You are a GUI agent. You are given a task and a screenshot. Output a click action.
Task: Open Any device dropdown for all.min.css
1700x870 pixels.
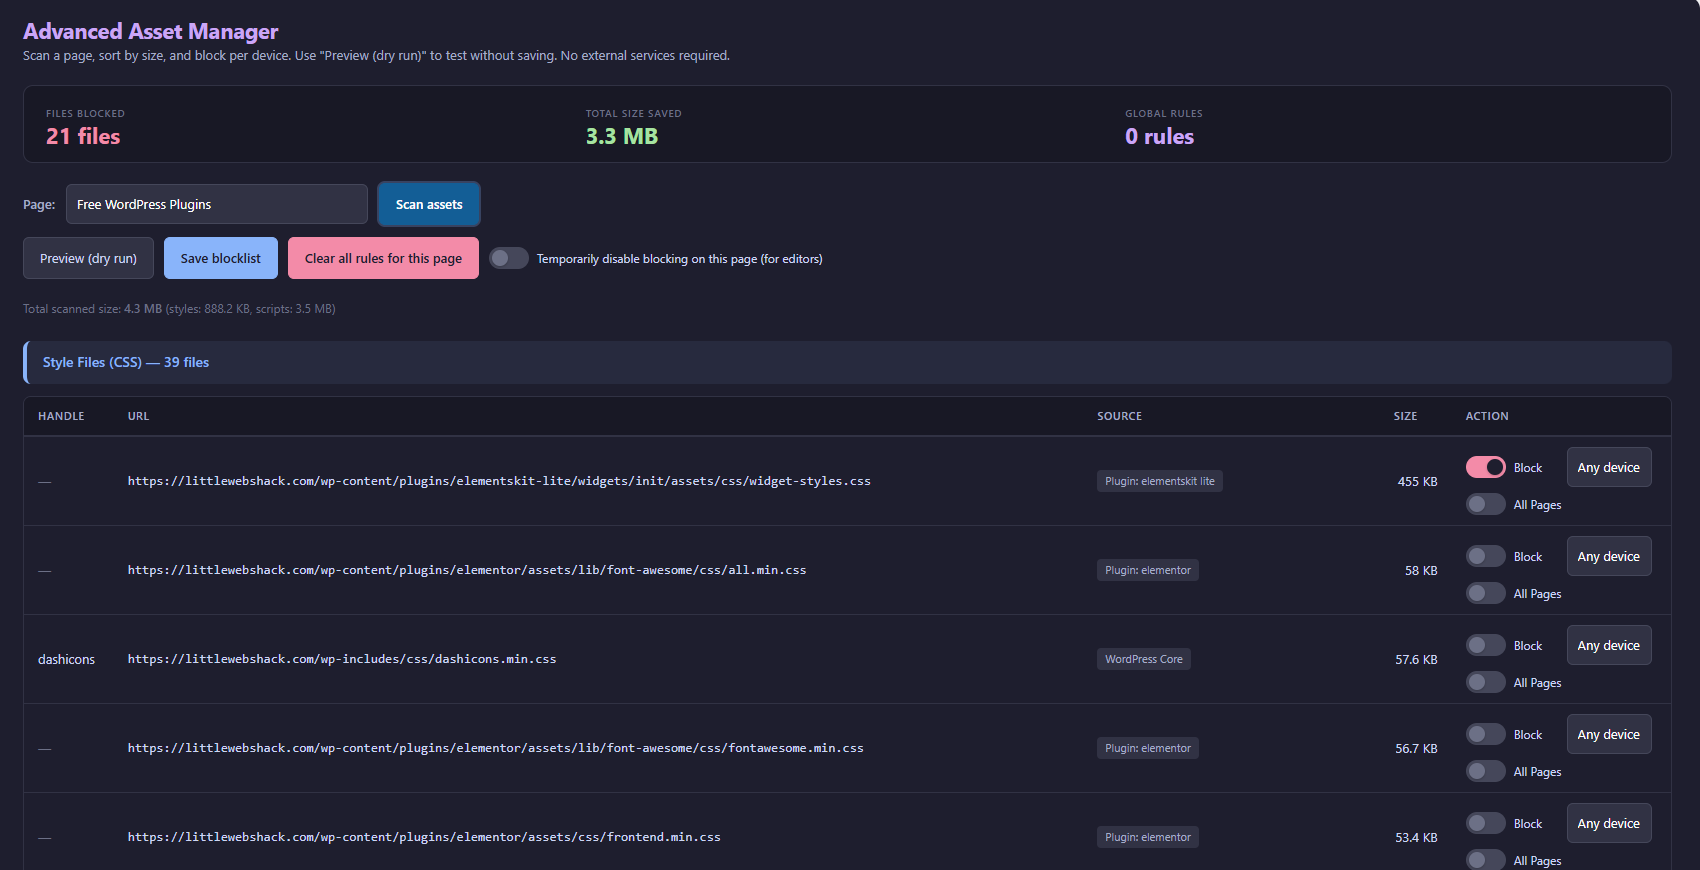(x=1608, y=556)
